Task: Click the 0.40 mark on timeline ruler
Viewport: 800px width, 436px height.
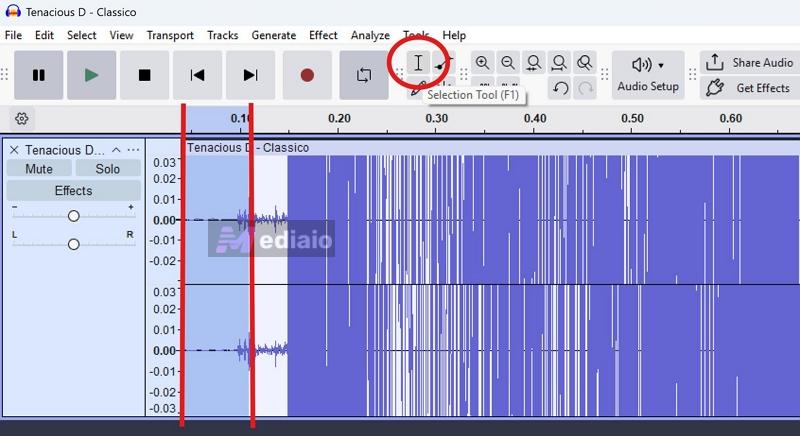Action: pyautogui.click(x=535, y=118)
